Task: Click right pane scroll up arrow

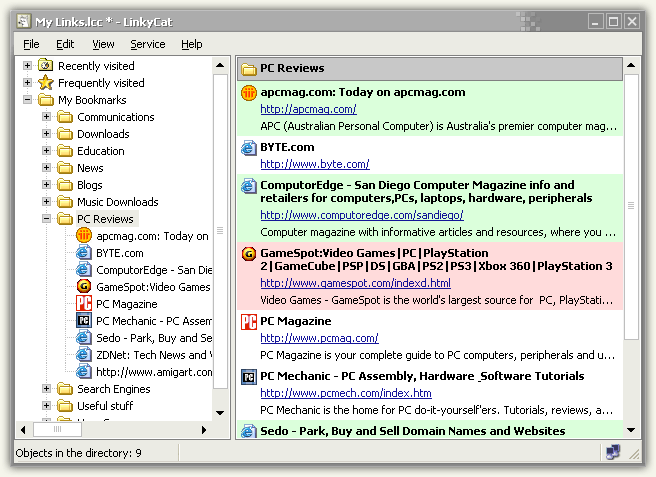Action: coord(631,65)
